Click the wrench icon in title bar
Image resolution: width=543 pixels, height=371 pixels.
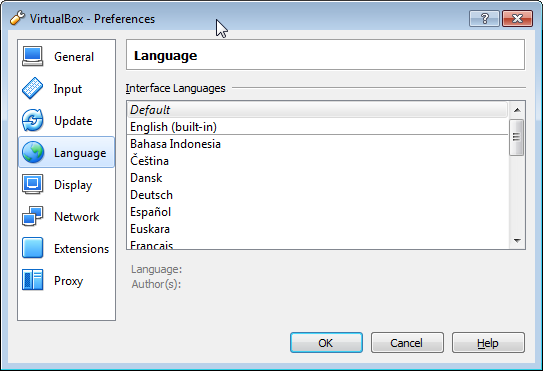[17, 18]
